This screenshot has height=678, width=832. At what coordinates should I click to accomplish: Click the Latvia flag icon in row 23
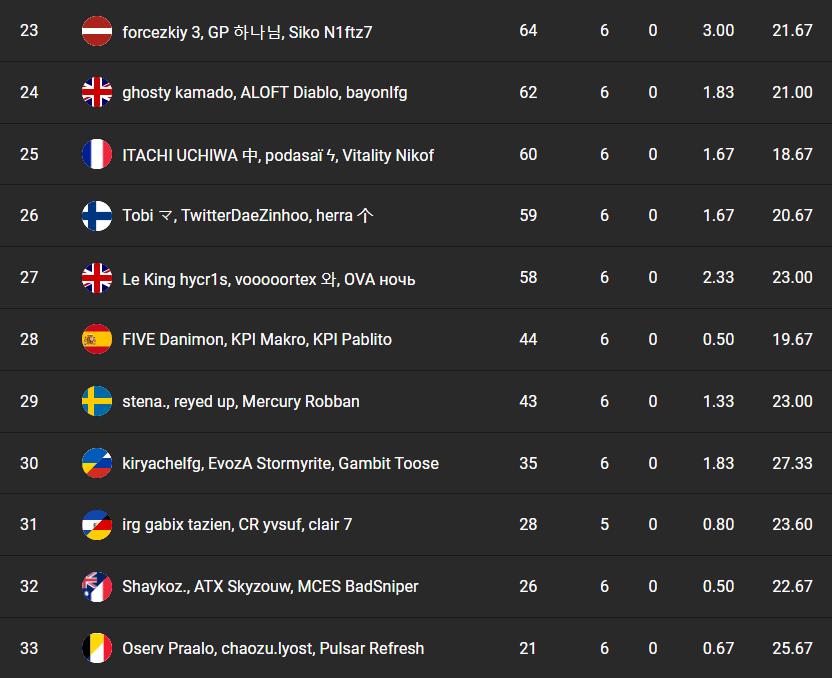coord(97,31)
